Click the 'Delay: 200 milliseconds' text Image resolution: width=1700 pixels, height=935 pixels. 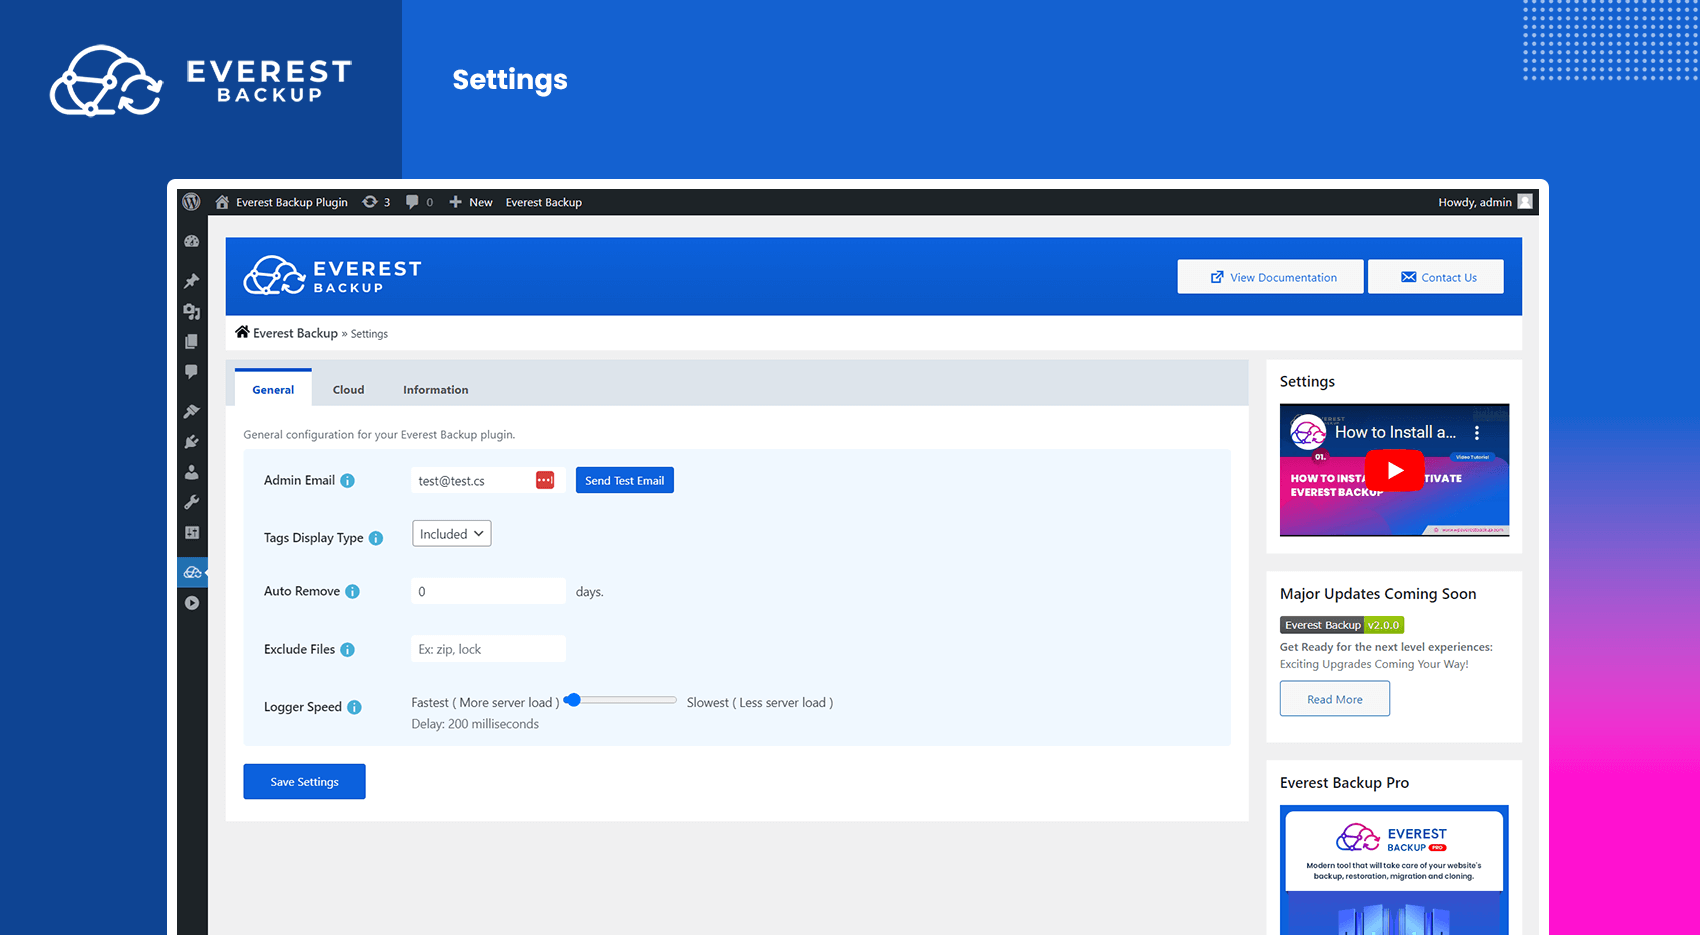[475, 724]
